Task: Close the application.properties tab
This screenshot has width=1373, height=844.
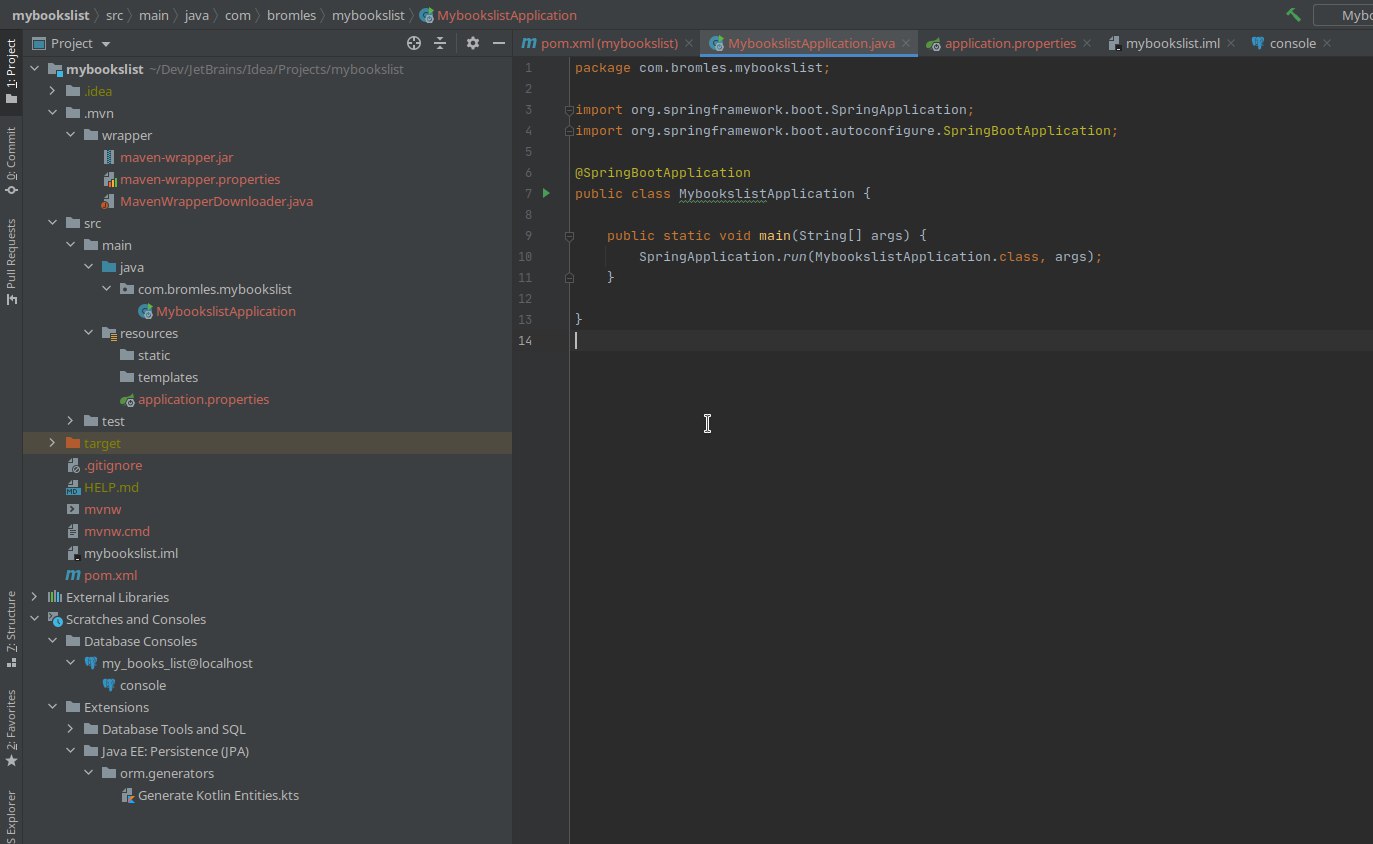Action: click(1088, 43)
